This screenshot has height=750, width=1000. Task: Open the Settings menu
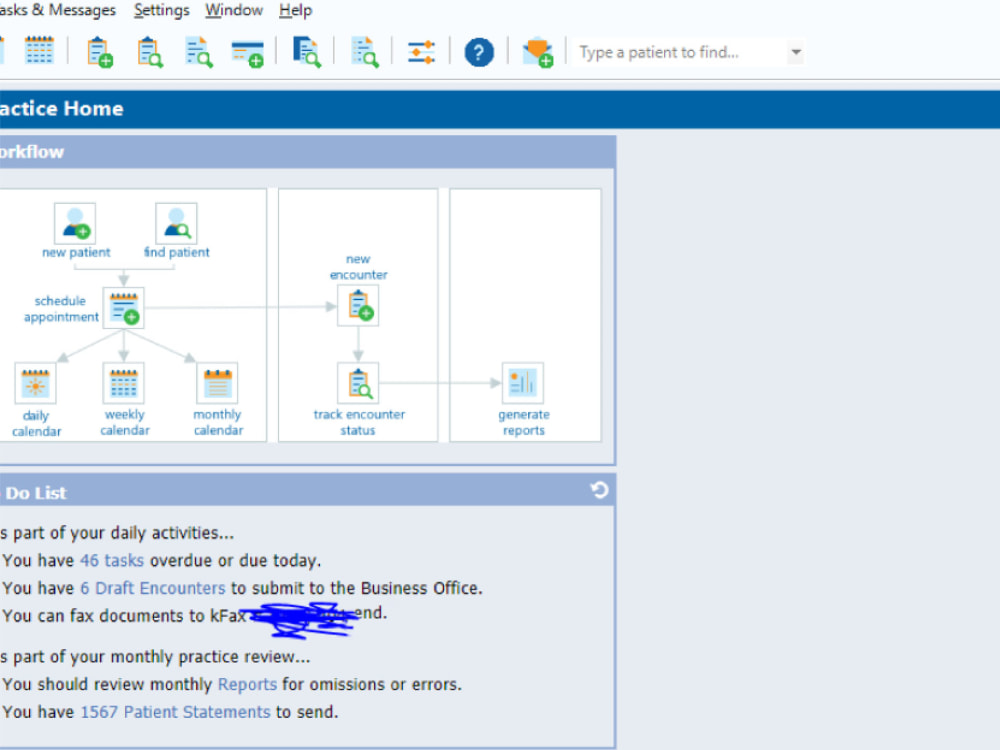coord(161,10)
